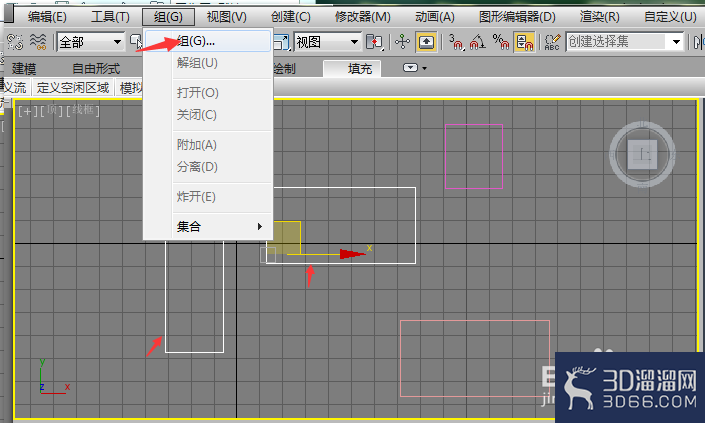Open the 图形编辑器(D) menu

[517, 17]
